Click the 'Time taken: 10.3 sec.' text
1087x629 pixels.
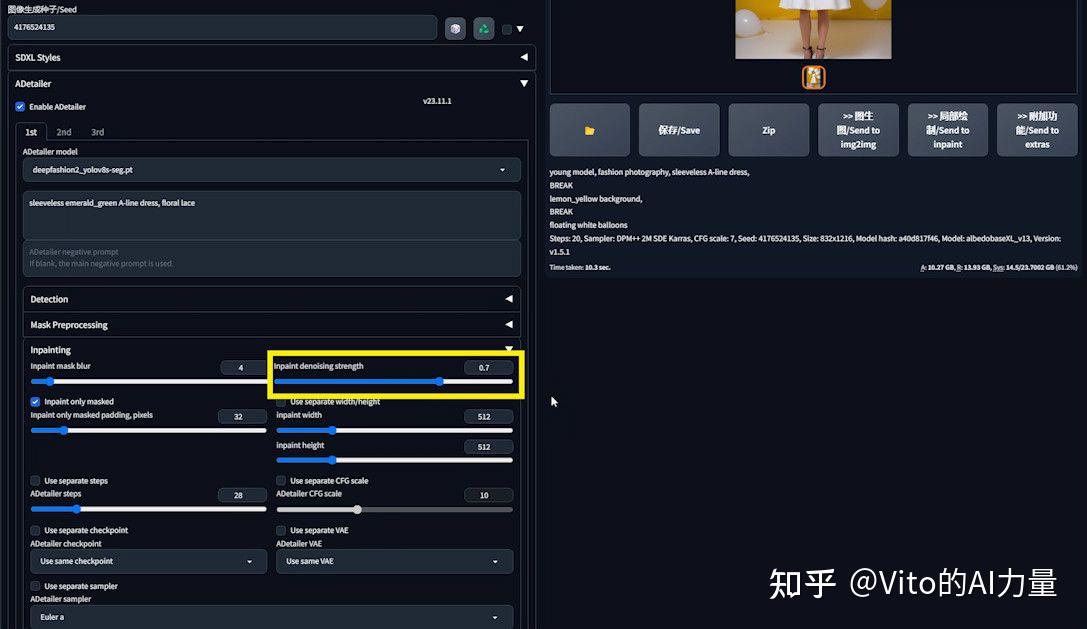[580, 268]
